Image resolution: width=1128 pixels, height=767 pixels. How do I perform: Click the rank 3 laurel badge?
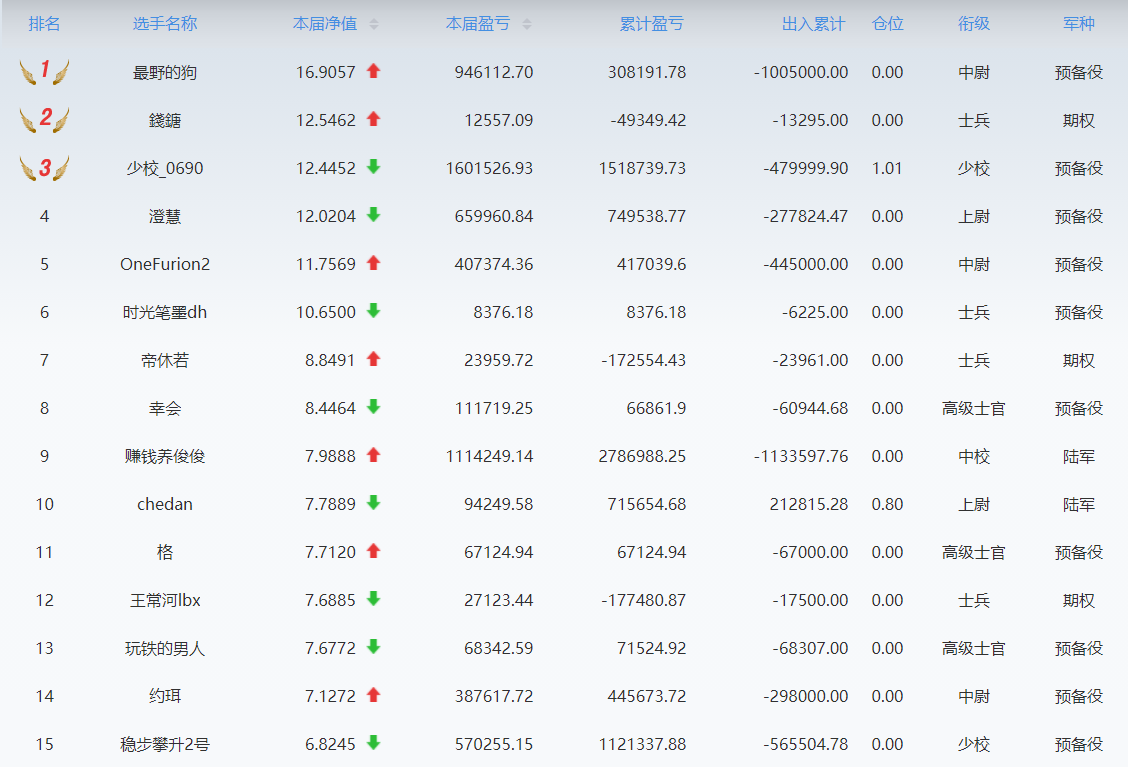(45, 168)
